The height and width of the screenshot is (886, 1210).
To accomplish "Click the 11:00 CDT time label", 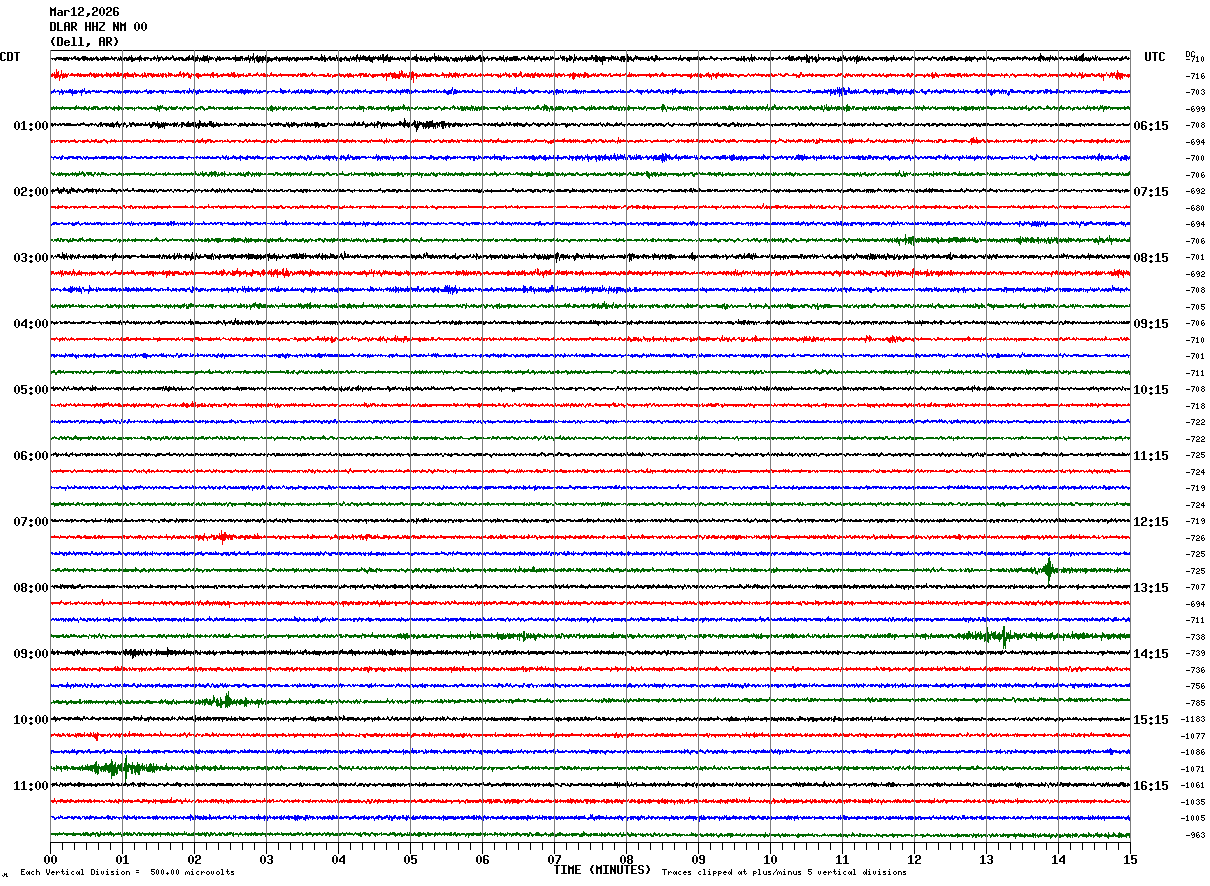I will 30,786.
